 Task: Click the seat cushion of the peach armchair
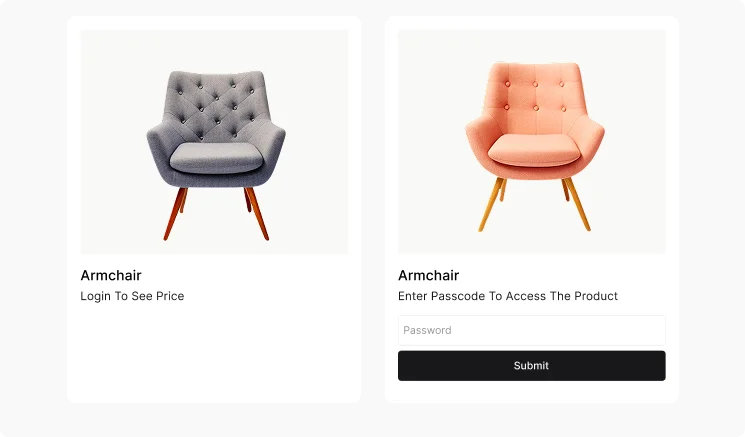point(533,150)
